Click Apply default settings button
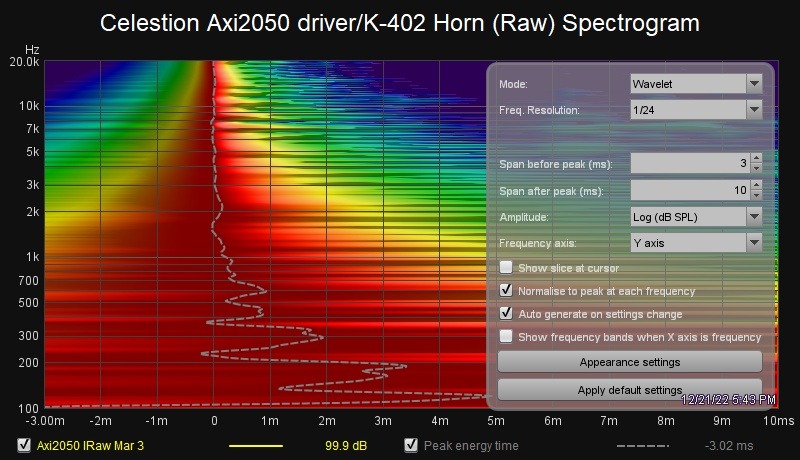This screenshot has width=800, height=460. tap(630, 390)
